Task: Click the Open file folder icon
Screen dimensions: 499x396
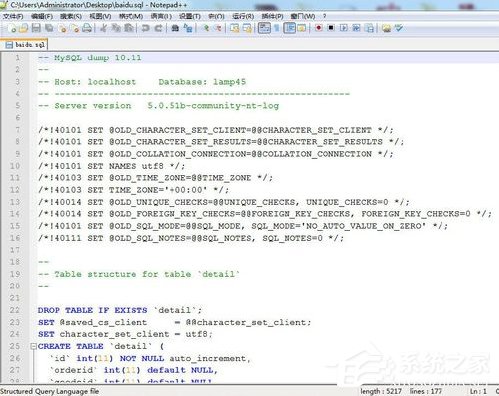Action: pos(23,29)
